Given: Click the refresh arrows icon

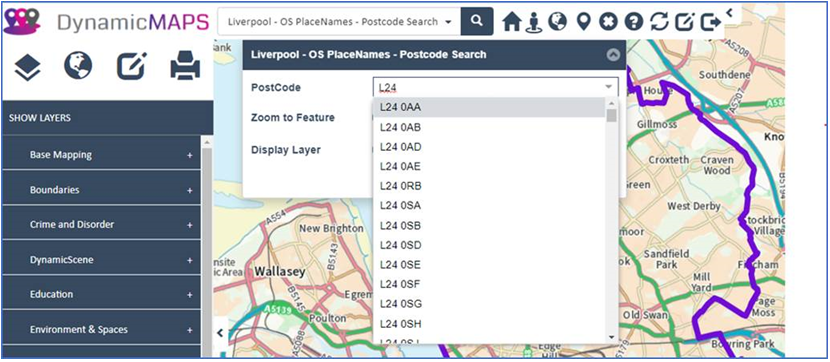Looking at the screenshot, I should (660, 22).
